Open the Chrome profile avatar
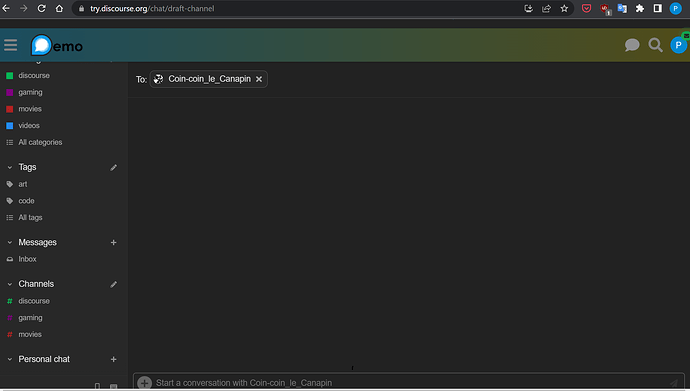 click(675, 8)
